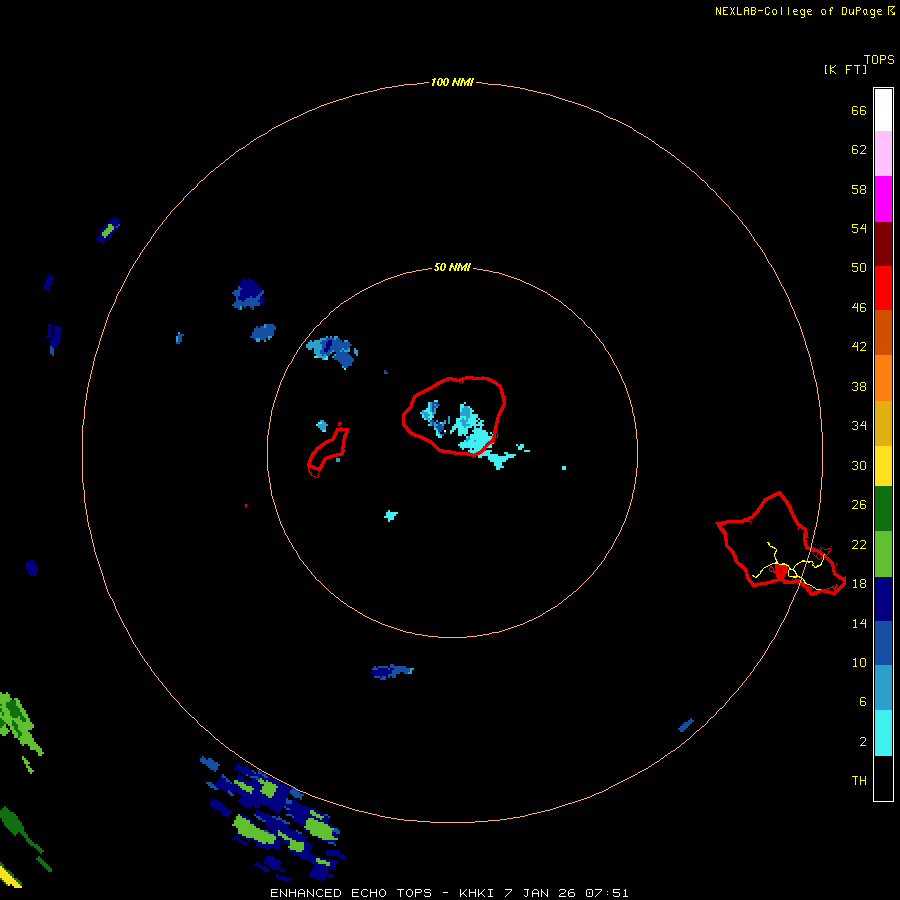Click the legend value "14"
The image size is (900, 900).
[859, 623]
